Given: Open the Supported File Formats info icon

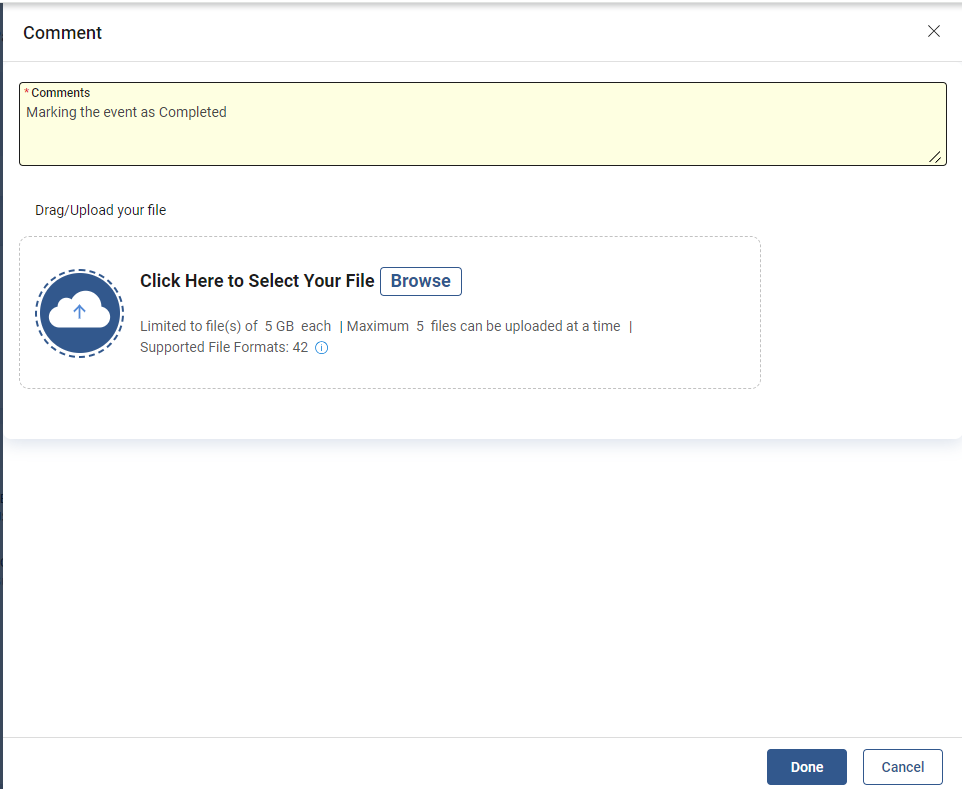Looking at the screenshot, I should click(322, 348).
